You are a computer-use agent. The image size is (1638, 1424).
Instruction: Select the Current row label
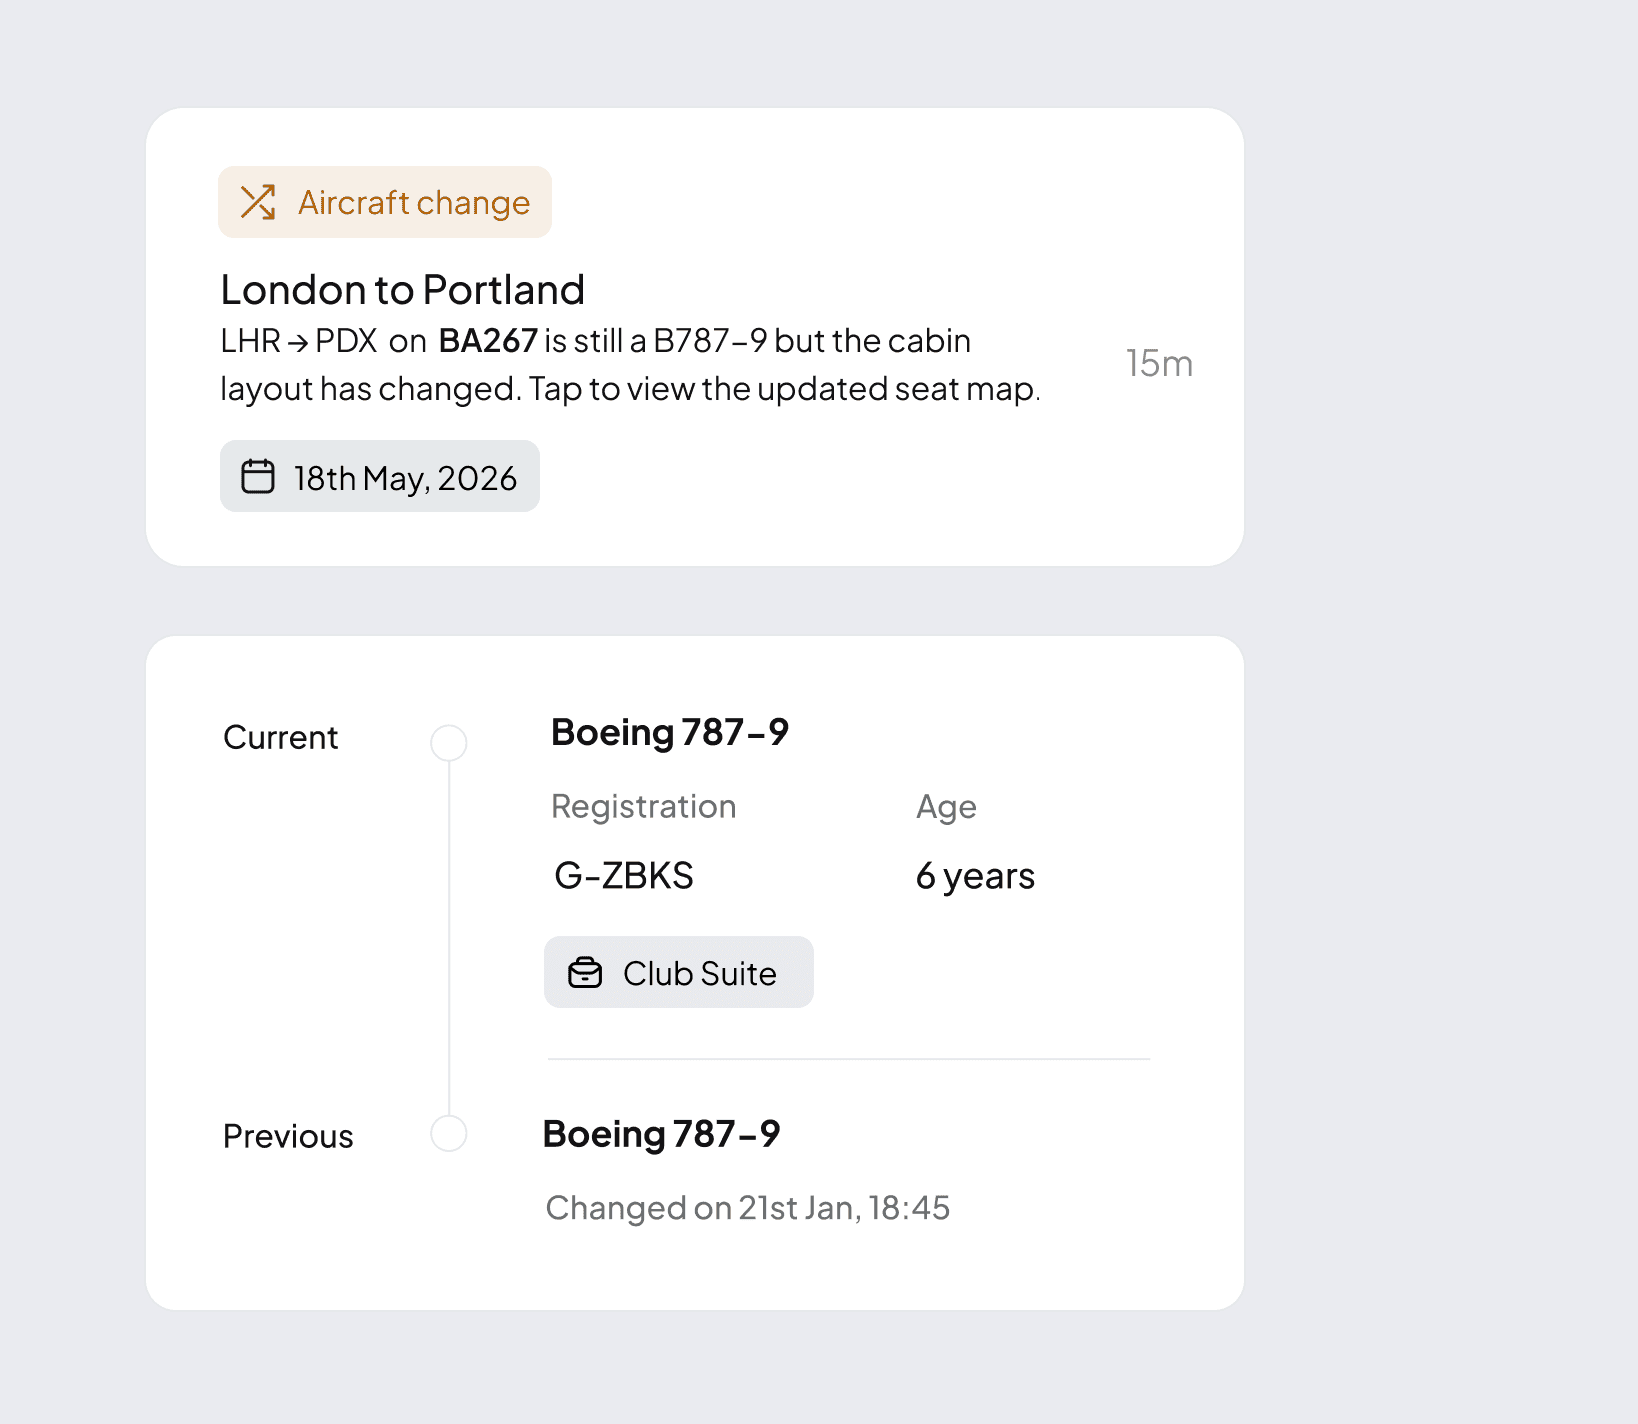281,738
